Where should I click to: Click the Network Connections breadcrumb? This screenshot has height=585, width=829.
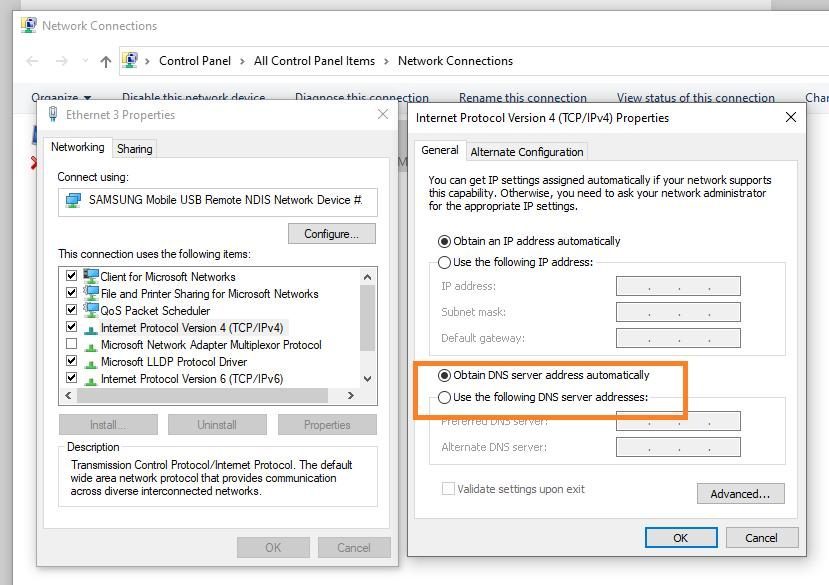(455, 61)
